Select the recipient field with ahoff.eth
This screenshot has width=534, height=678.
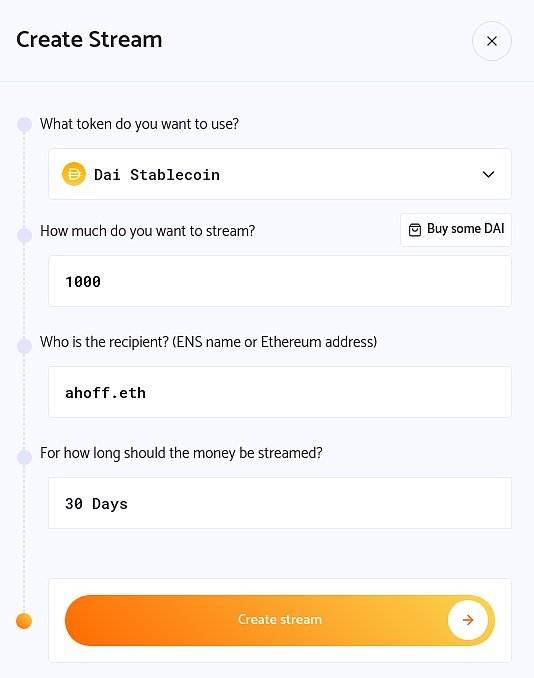pos(280,392)
